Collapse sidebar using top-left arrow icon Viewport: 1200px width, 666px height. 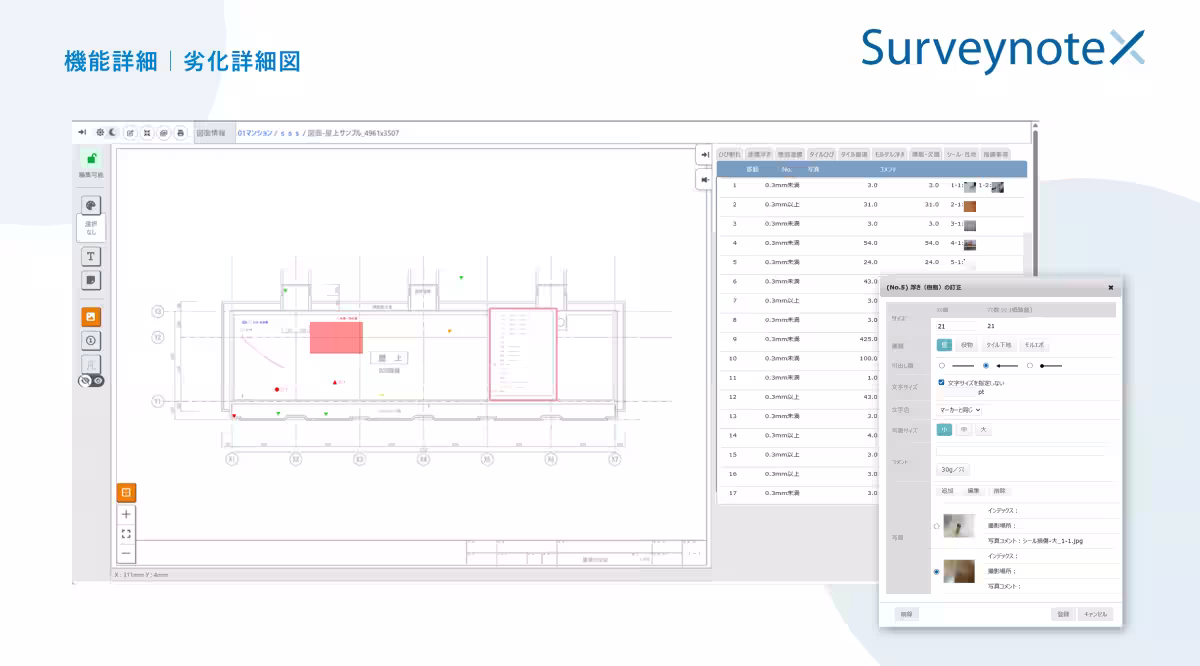coord(82,132)
